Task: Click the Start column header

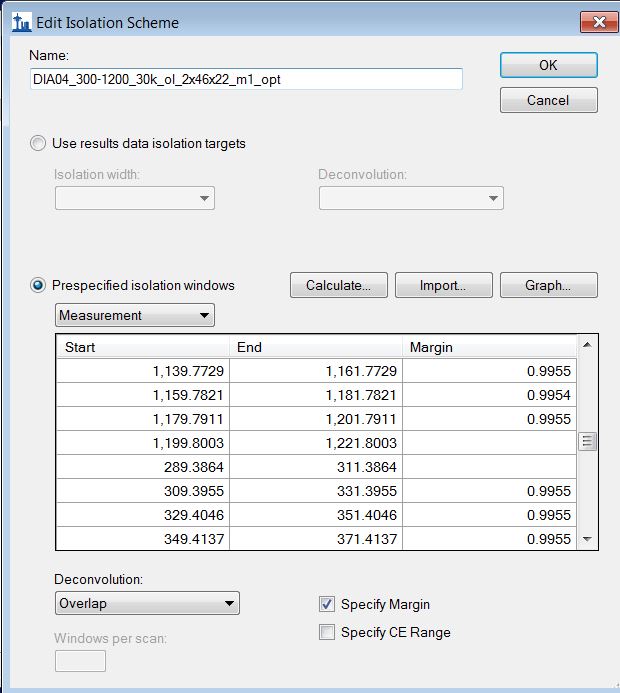Action: [x=141, y=347]
